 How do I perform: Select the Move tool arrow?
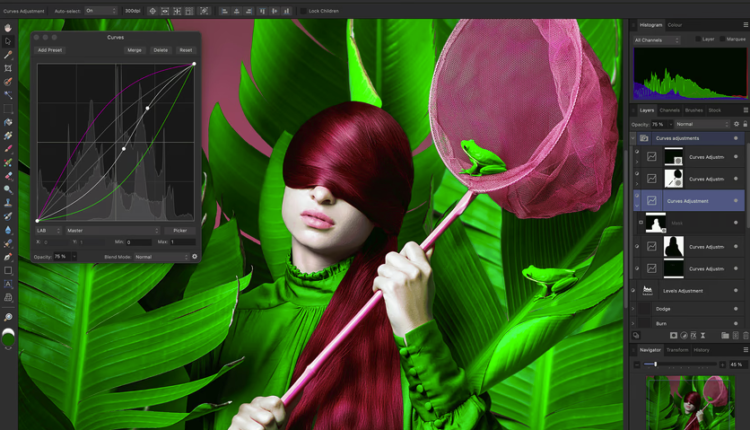pos(8,41)
